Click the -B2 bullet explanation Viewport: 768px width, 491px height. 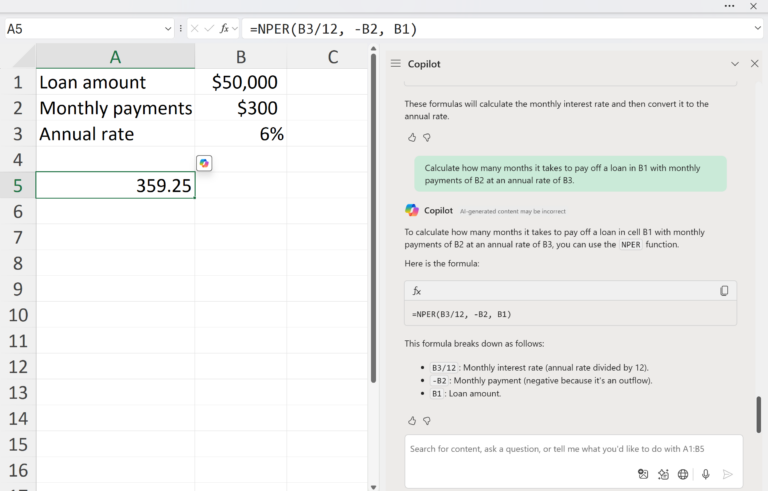[541, 381]
